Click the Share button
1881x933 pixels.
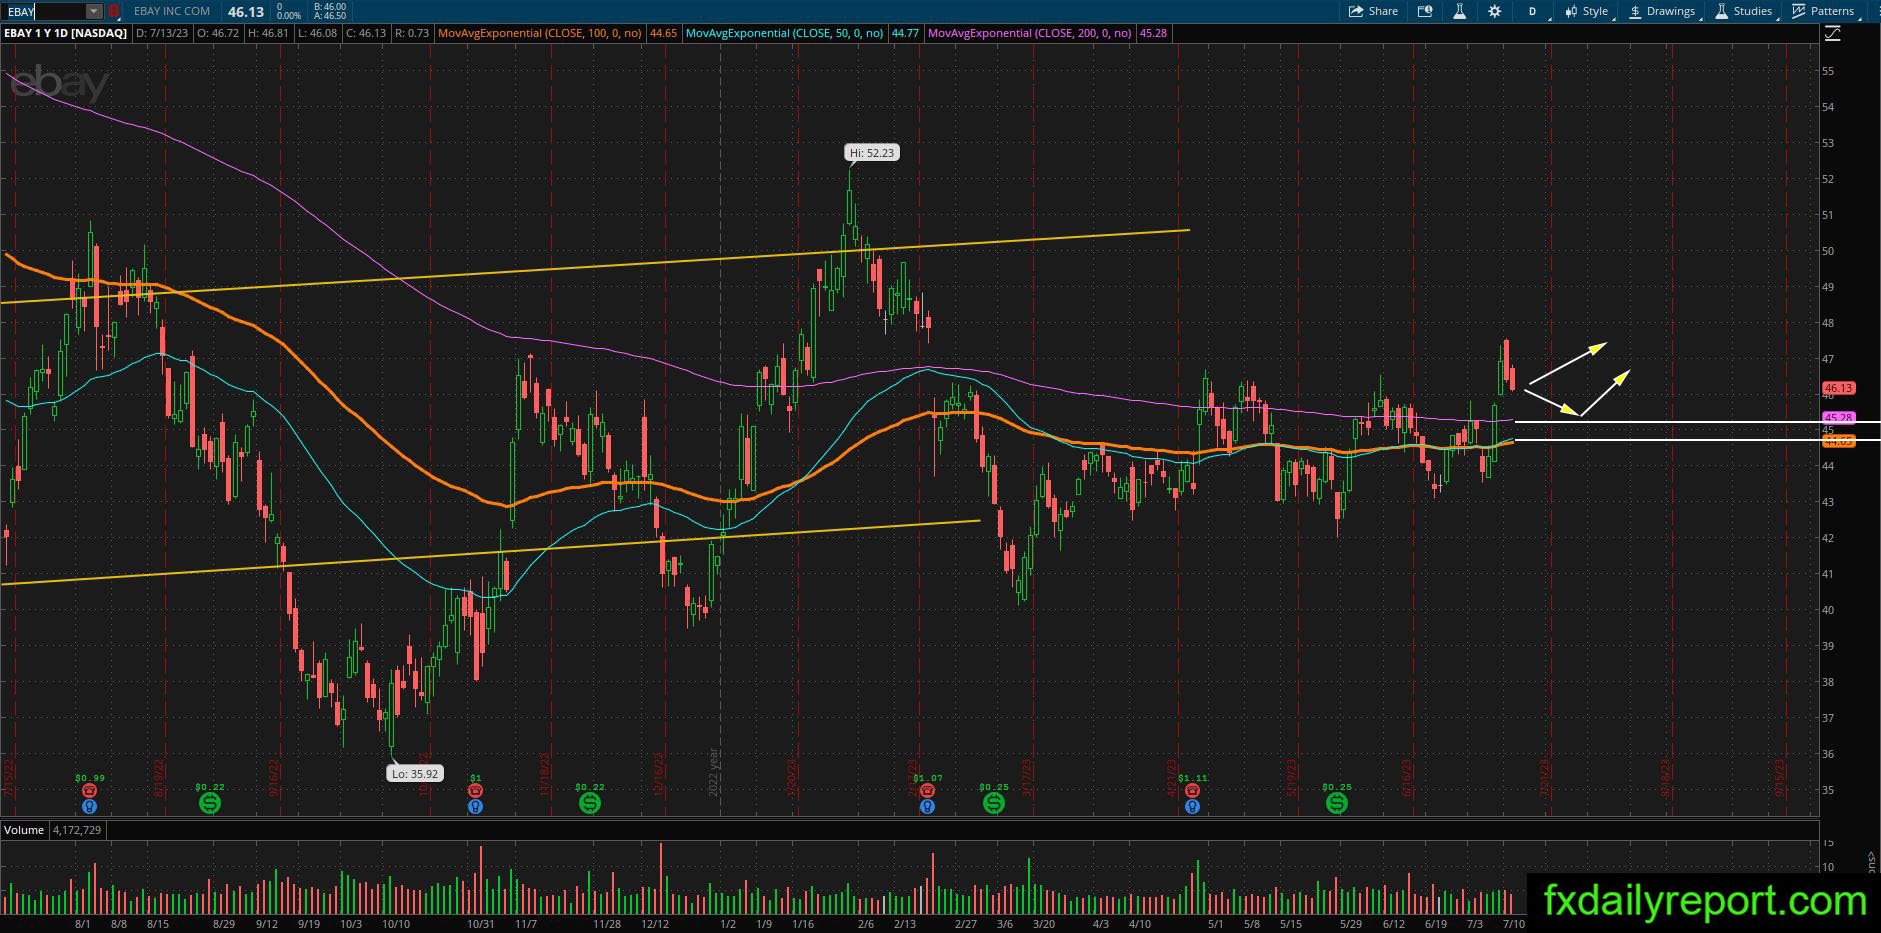1373,11
